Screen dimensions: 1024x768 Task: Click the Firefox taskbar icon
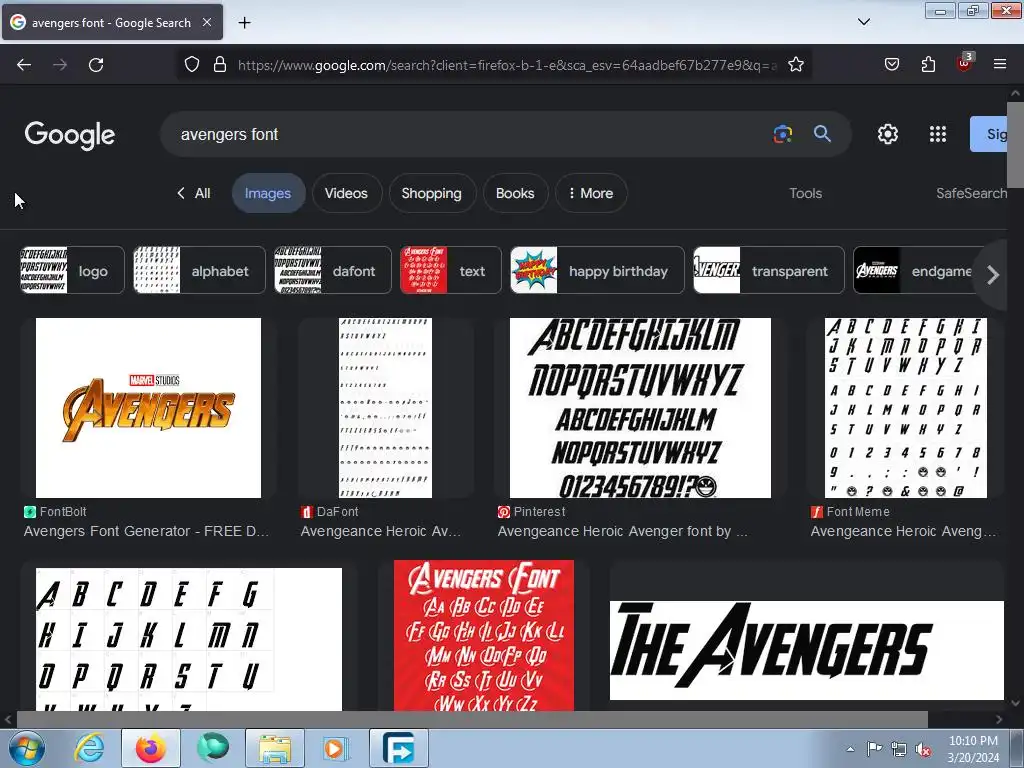[x=150, y=748]
